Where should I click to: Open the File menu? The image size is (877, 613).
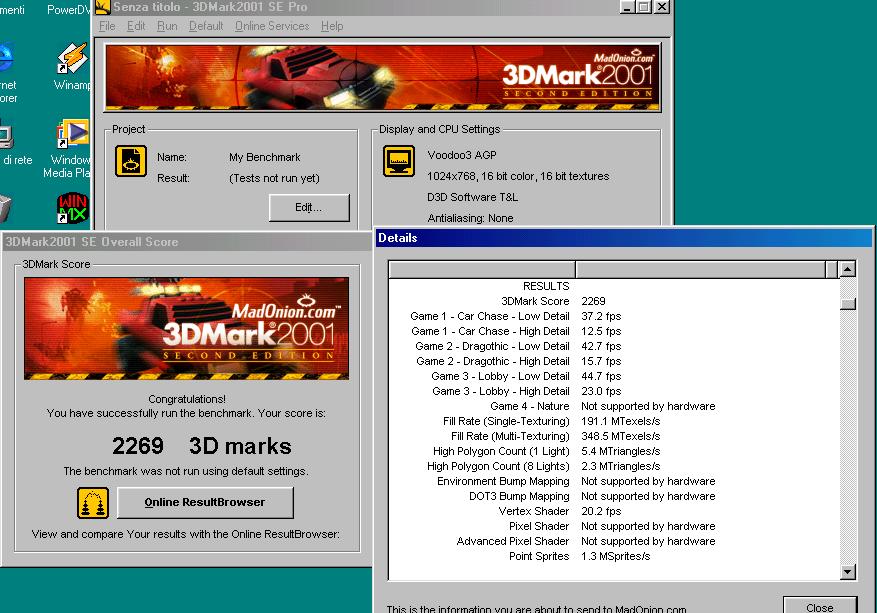107,26
